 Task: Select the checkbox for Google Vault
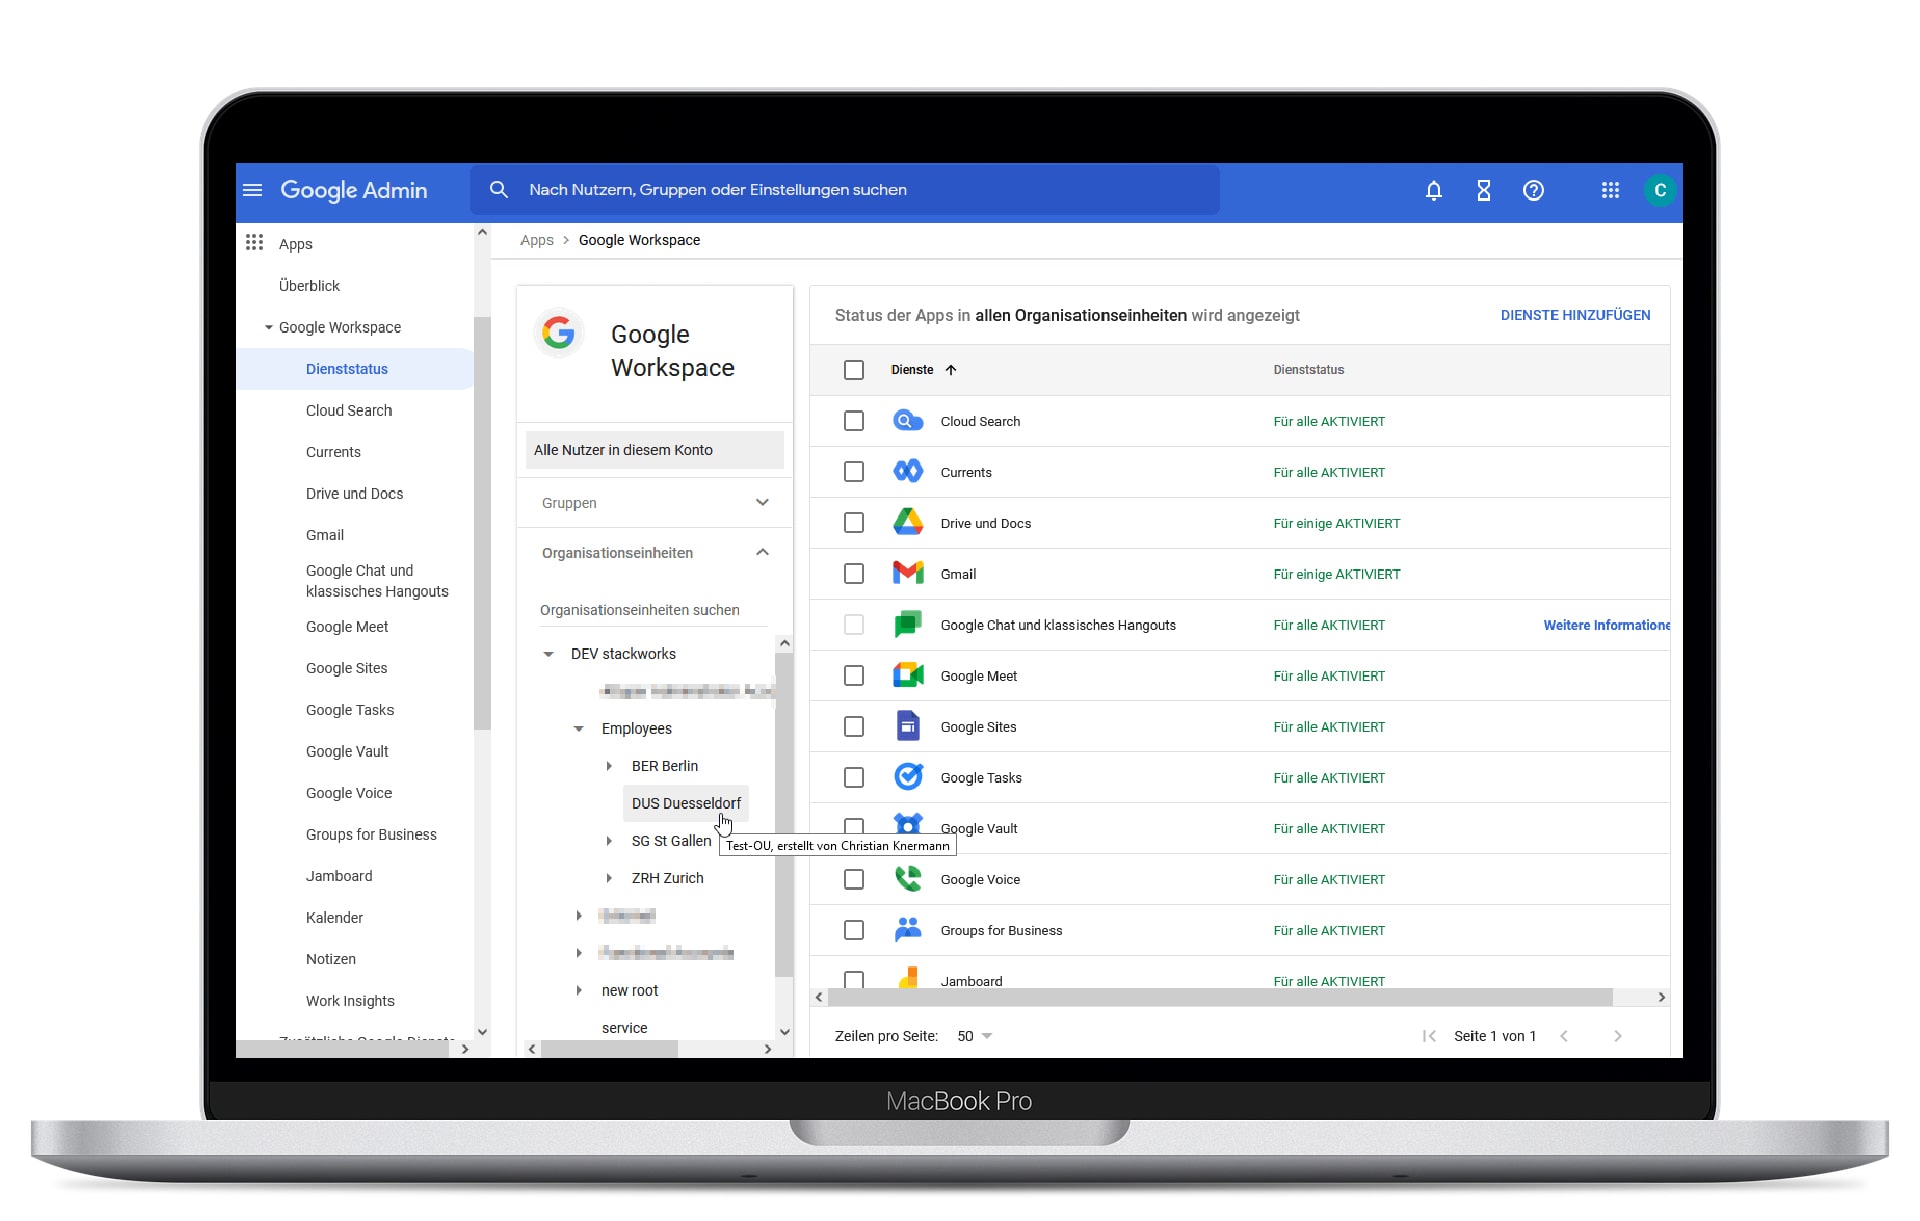[854, 828]
